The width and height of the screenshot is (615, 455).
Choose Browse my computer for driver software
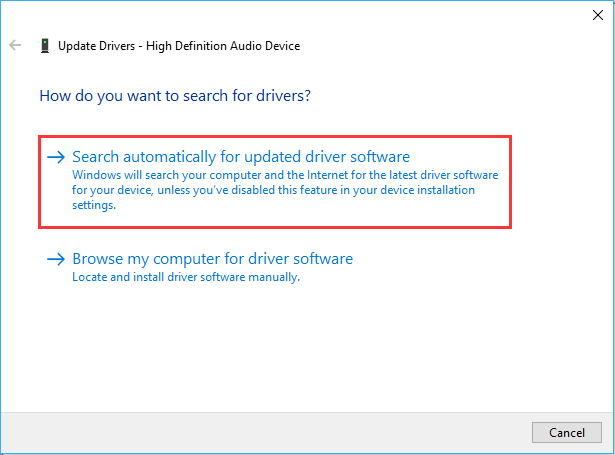[x=212, y=259]
